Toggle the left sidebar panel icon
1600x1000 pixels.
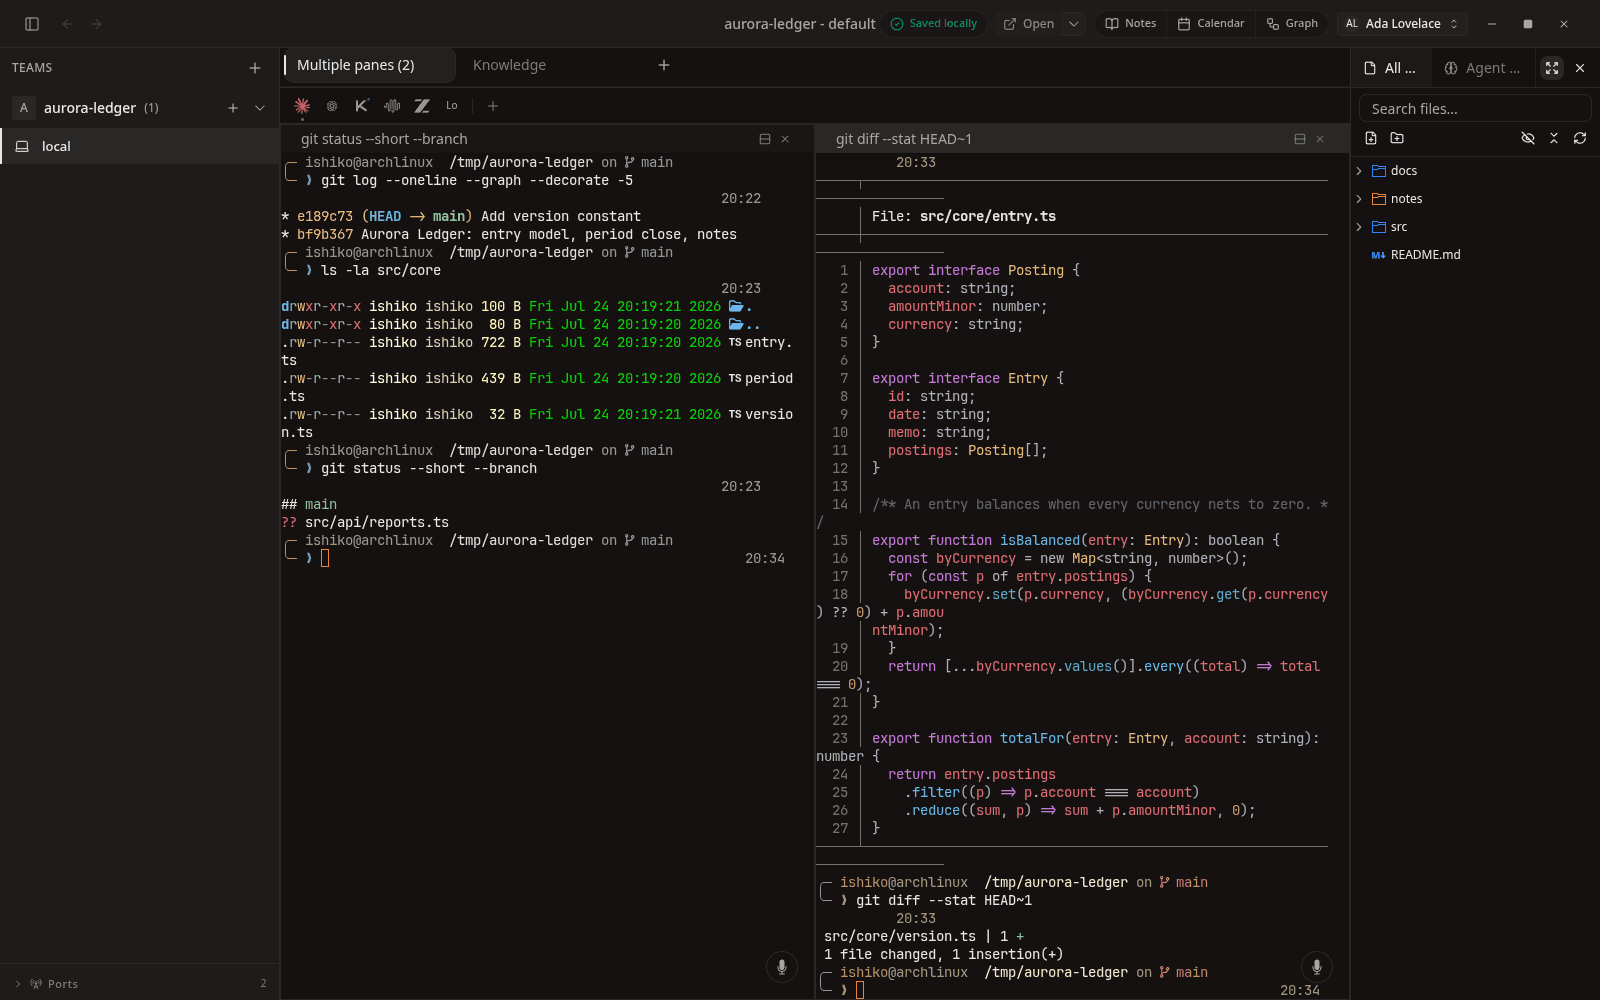(32, 24)
